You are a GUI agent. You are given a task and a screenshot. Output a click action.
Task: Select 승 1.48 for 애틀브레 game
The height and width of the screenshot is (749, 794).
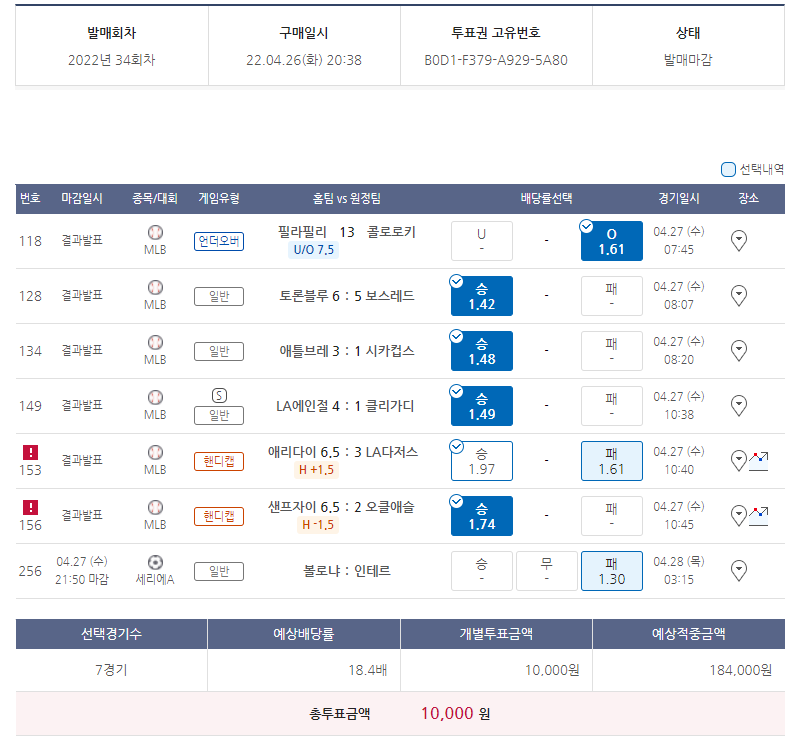pos(482,351)
